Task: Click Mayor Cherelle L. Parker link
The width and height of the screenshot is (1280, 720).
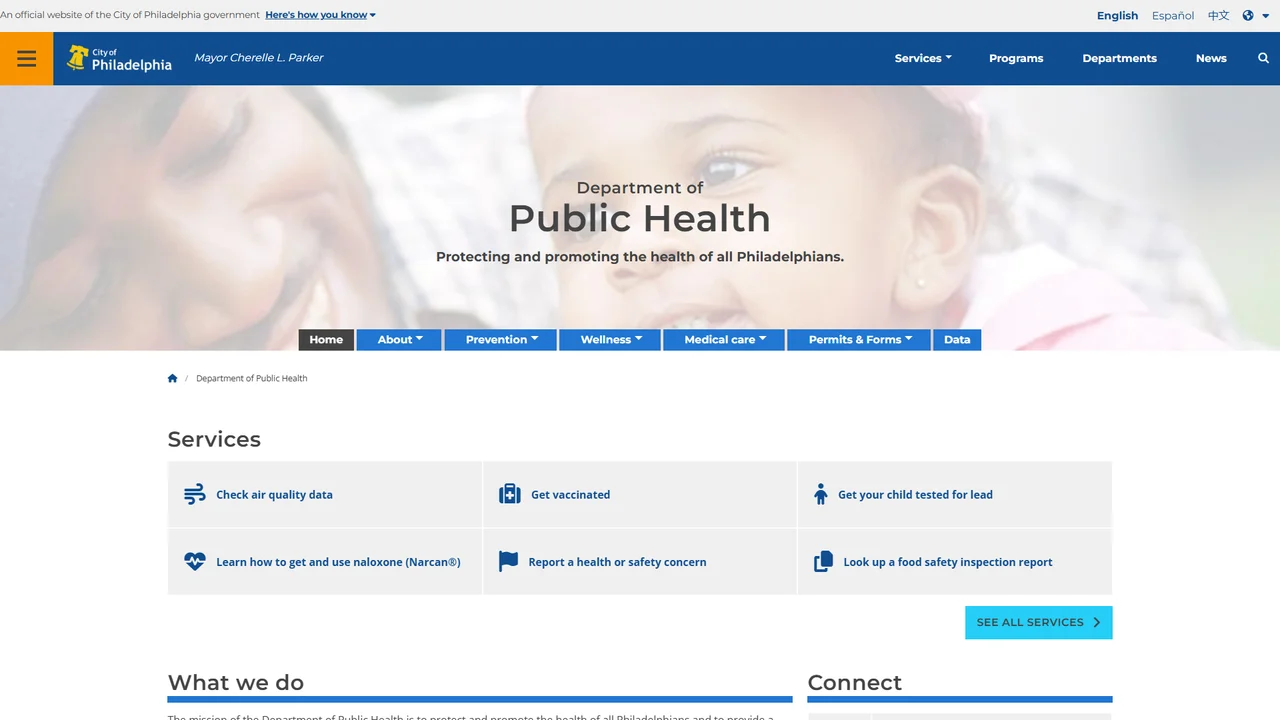Action: pyautogui.click(x=258, y=57)
